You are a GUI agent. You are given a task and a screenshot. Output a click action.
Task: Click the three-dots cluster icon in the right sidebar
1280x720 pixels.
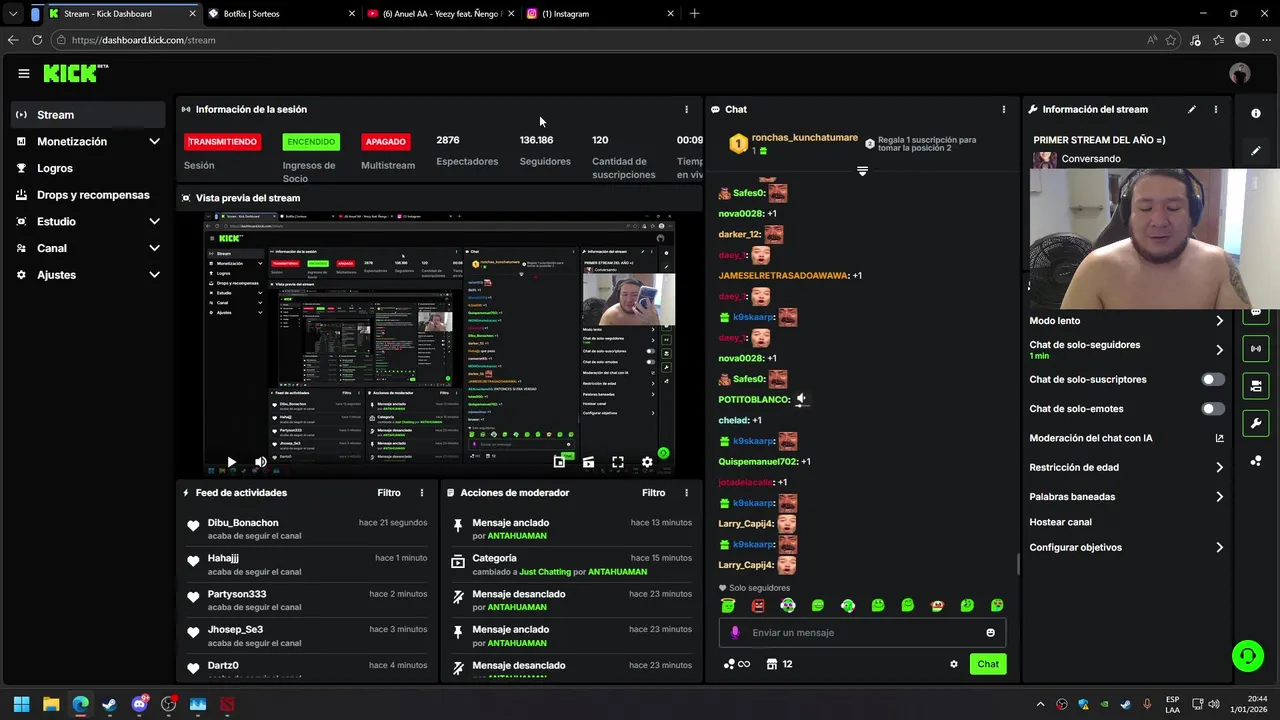tap(1256, 460)
